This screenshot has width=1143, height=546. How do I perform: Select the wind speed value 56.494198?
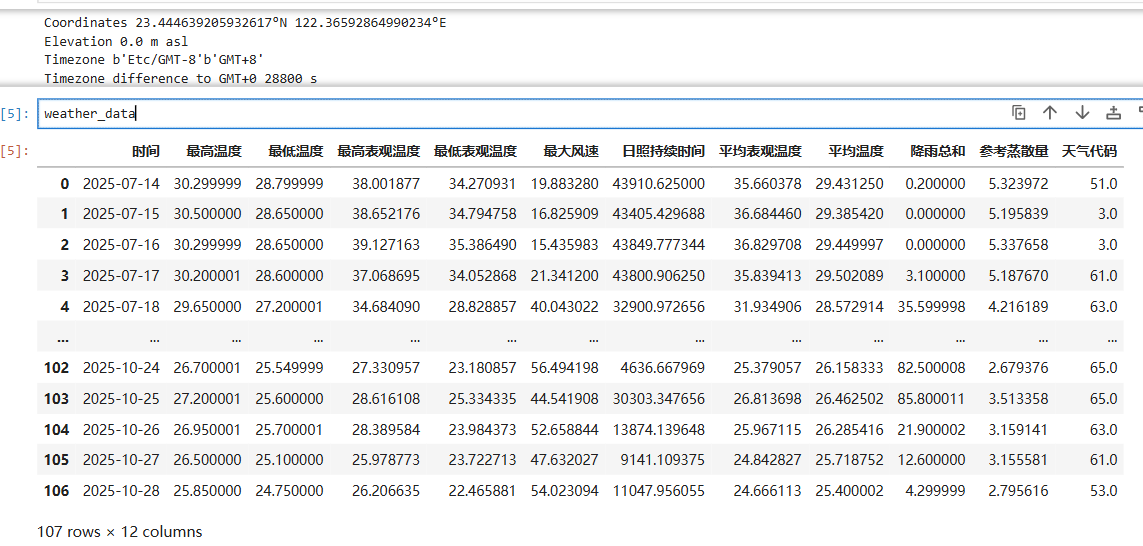point(564,367)
